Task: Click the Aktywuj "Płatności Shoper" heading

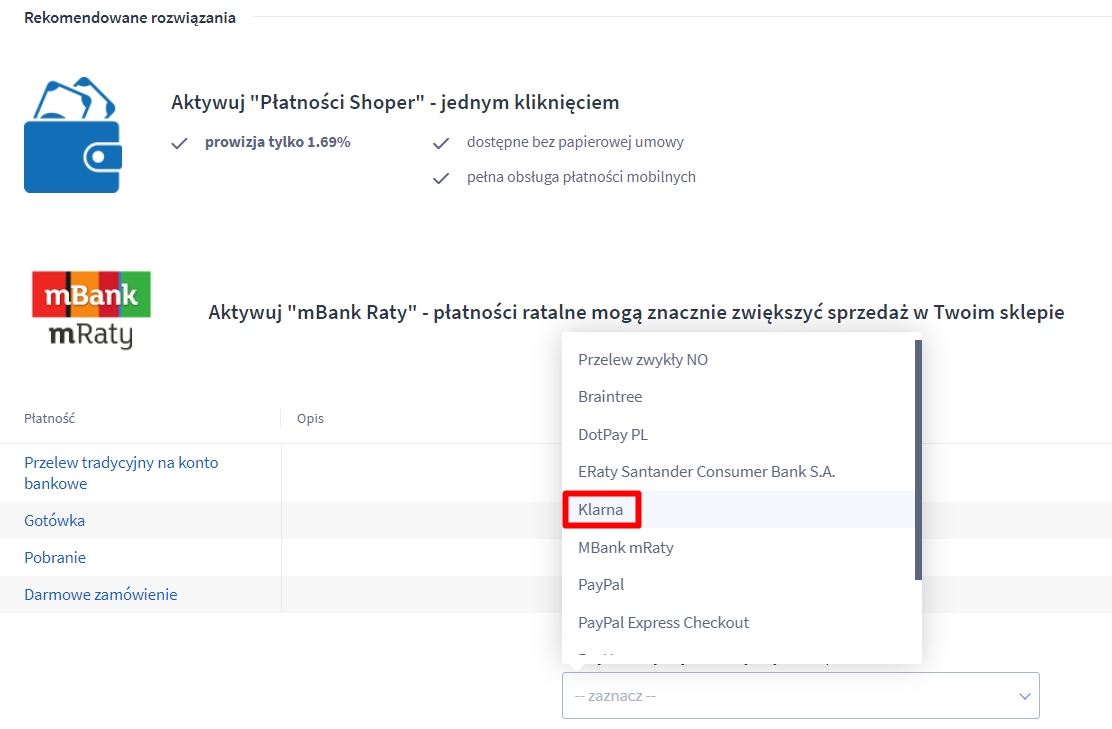Action: 395,102
